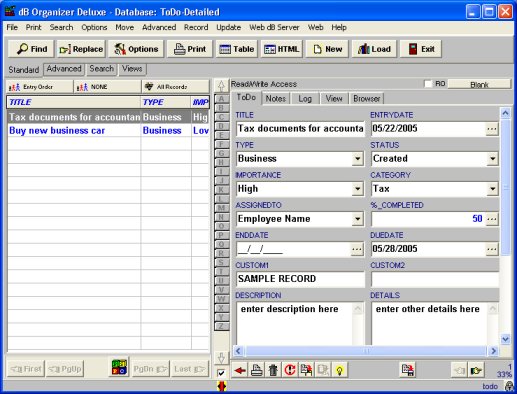The width and height of the screenshot is (517, 394).
Task: Click the form's vertical scrollbar down arrow
Action: [505, 339]
